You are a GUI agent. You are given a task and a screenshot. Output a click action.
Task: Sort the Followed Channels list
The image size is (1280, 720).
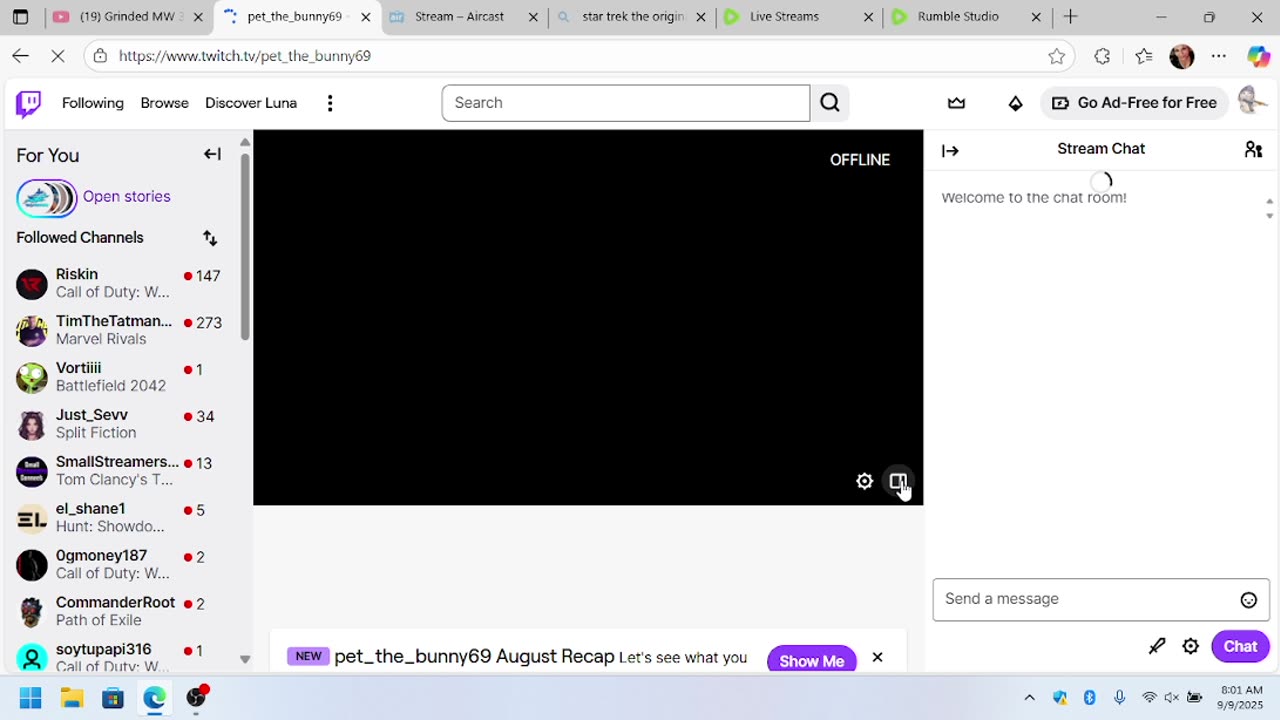click(x=210, y=238)
